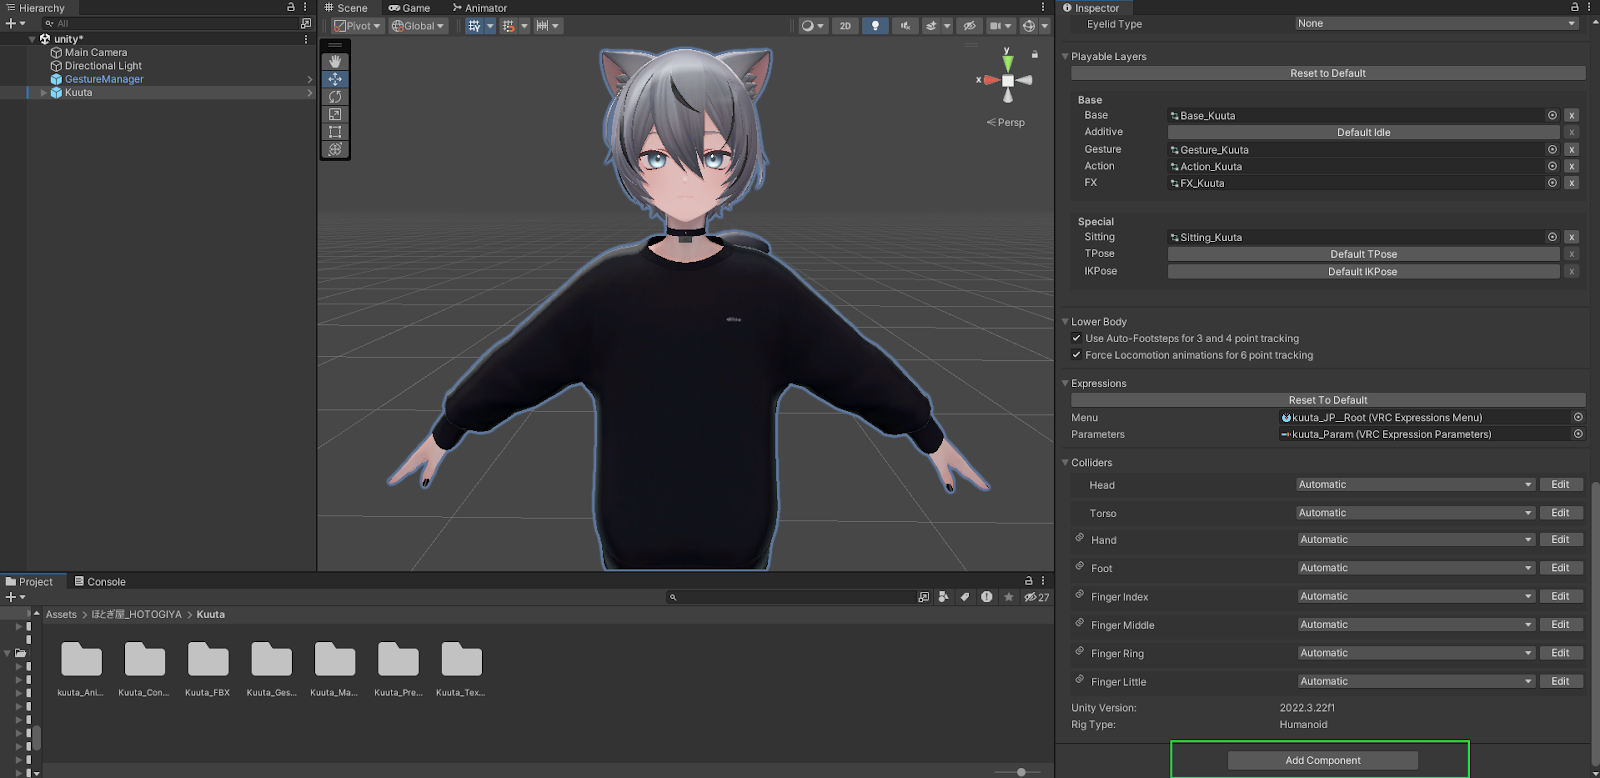Select GestureManager in Hierarchy
Screen dimensions: 1600x778
tap(104, 79)
